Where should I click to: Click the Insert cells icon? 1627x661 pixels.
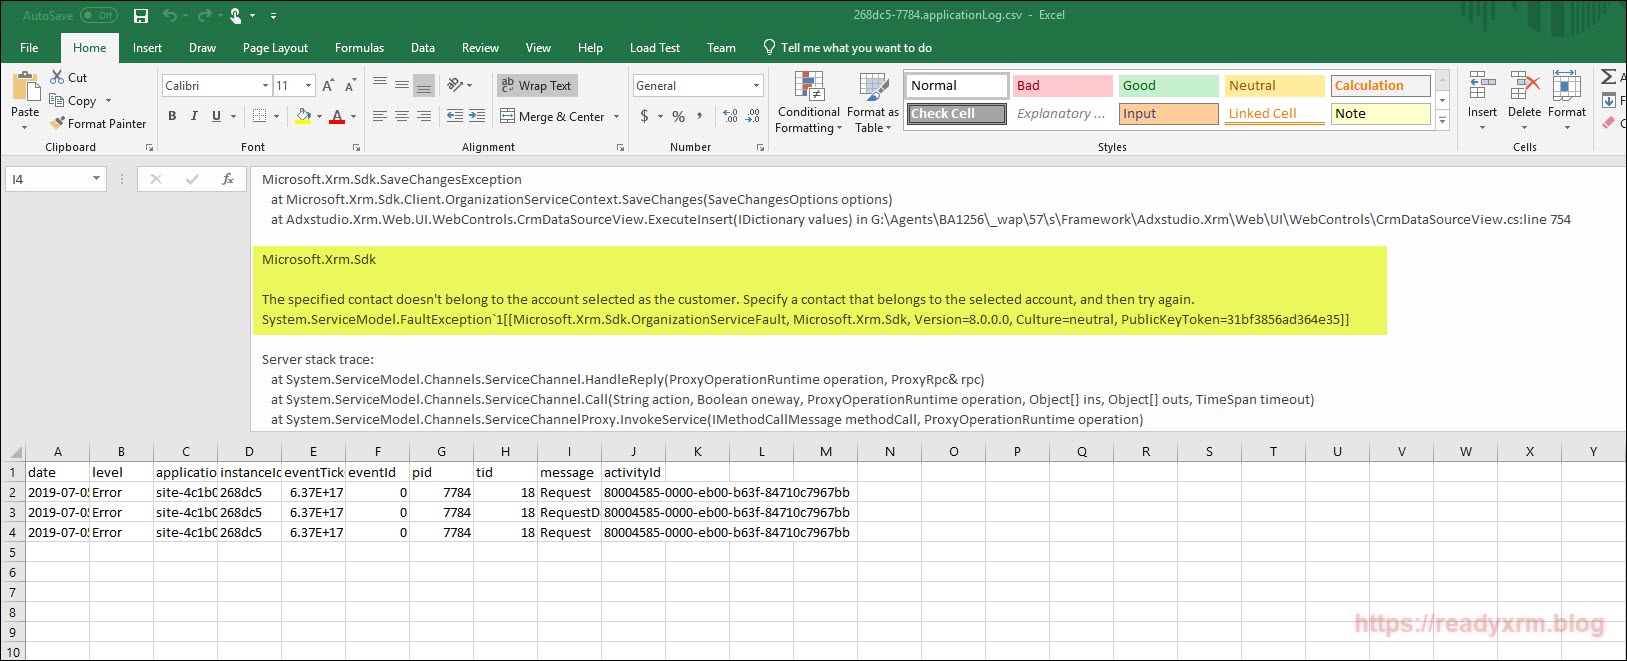tap(1482, 87)
